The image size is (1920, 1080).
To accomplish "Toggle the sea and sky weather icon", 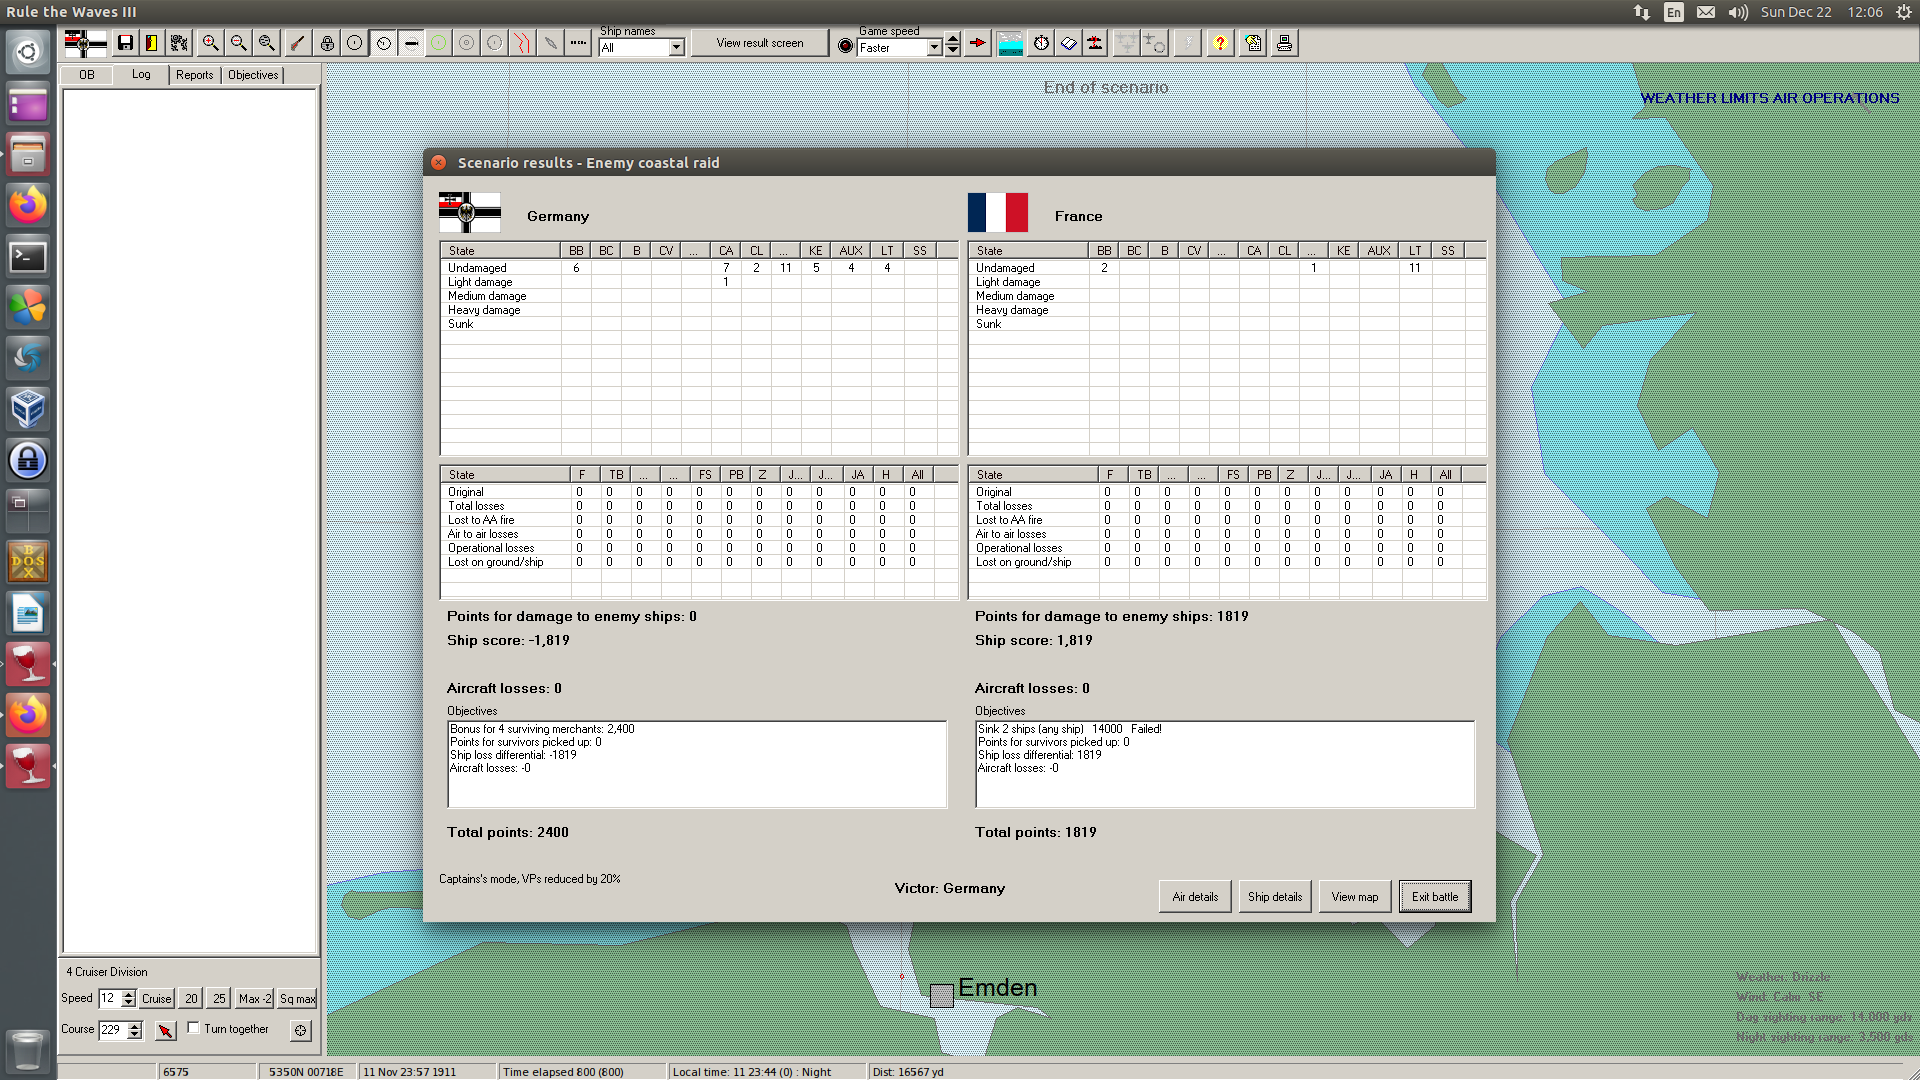I will (1011, 43).
